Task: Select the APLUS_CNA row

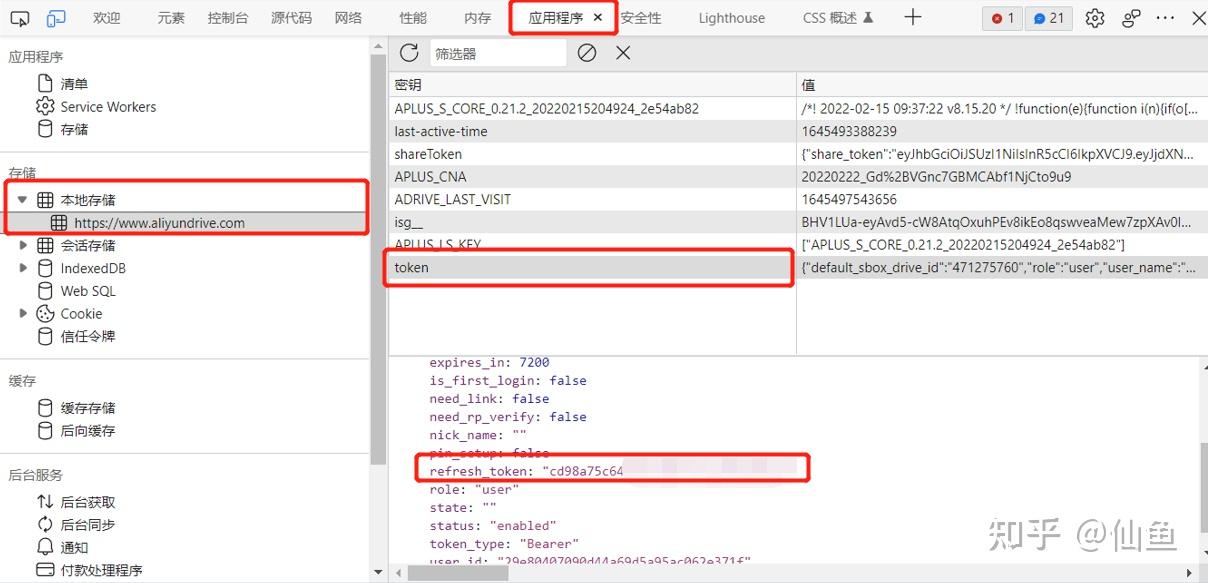Action: click(798, 177)
